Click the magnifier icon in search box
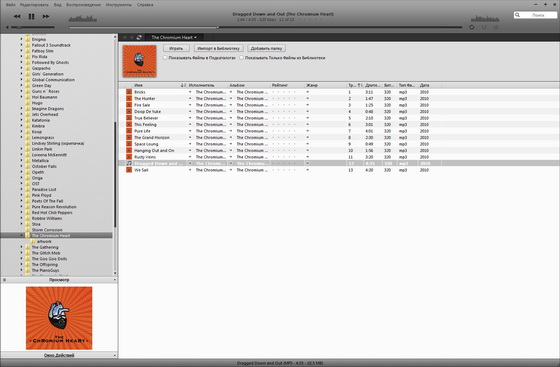The height and width of the screenshot is (367, 560). tap(518, 15)
